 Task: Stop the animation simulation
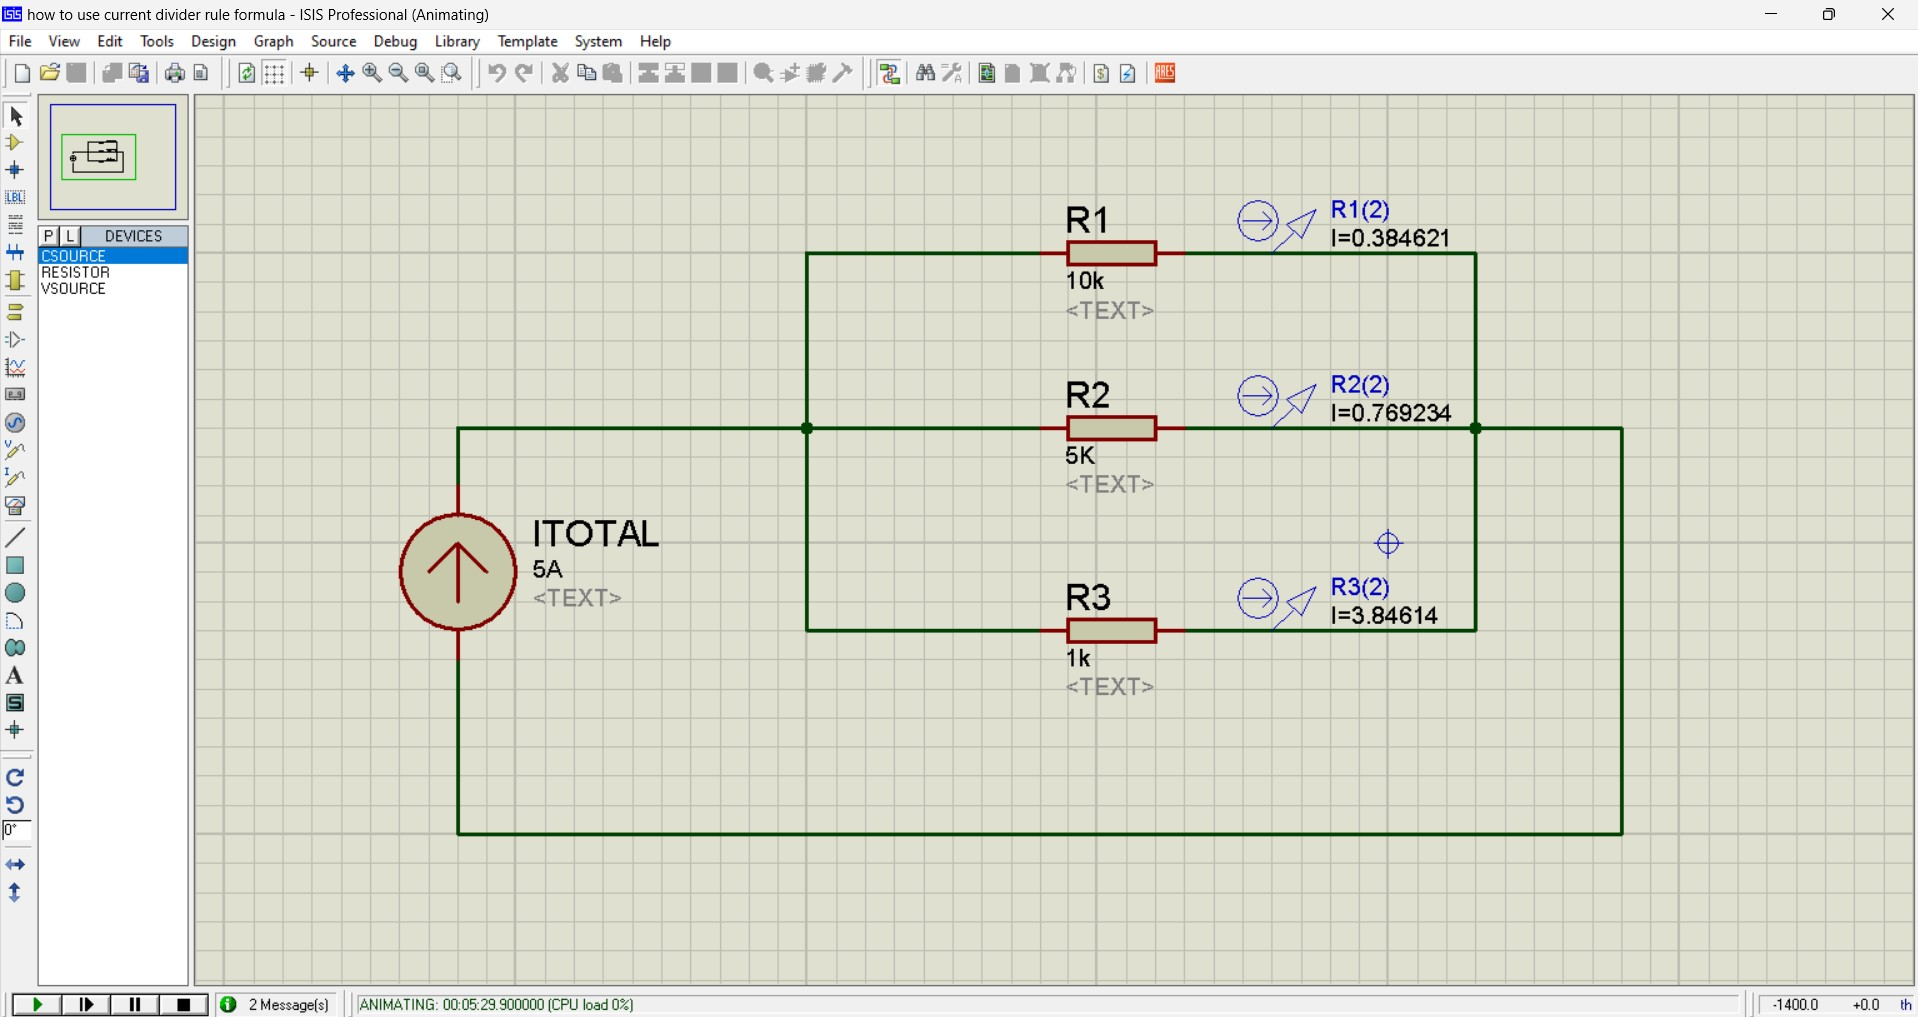184,1005
